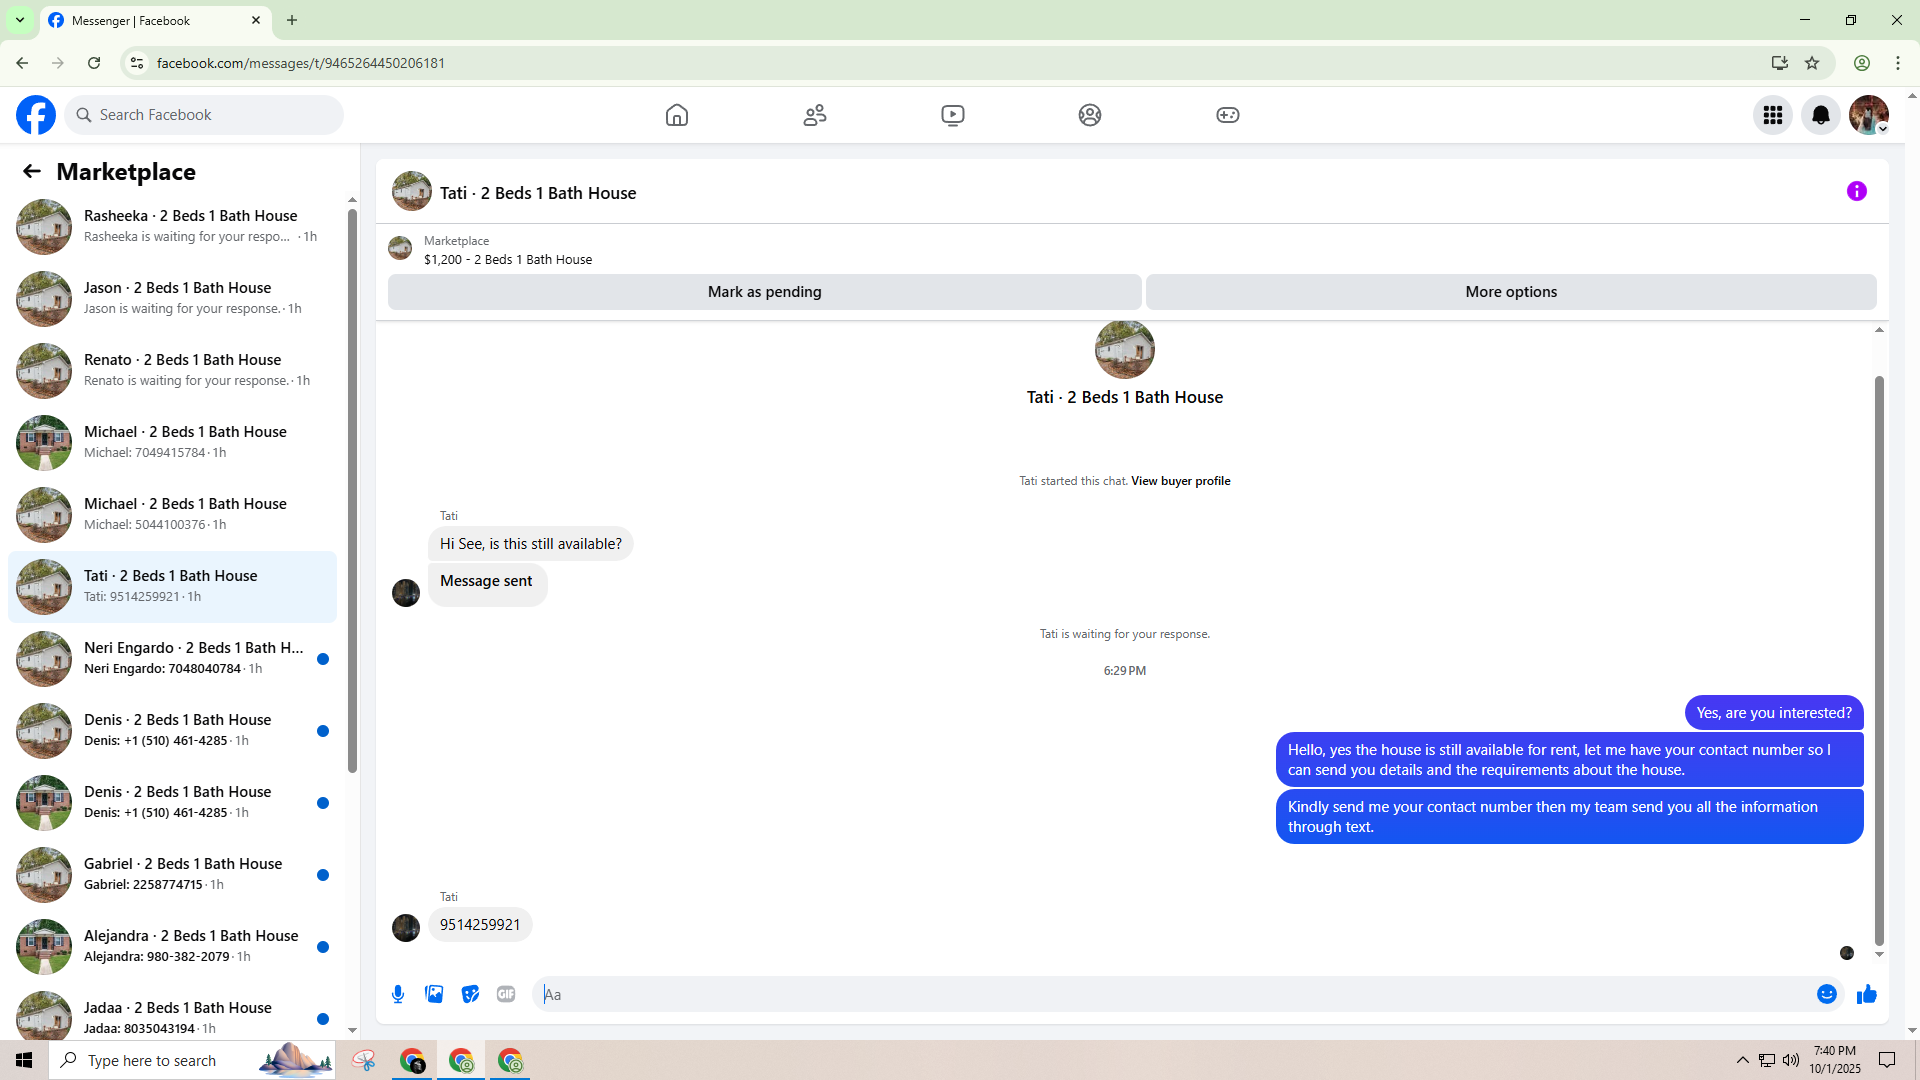
Task: Click the install app icon in address bar
Action: pos(1780,63)
